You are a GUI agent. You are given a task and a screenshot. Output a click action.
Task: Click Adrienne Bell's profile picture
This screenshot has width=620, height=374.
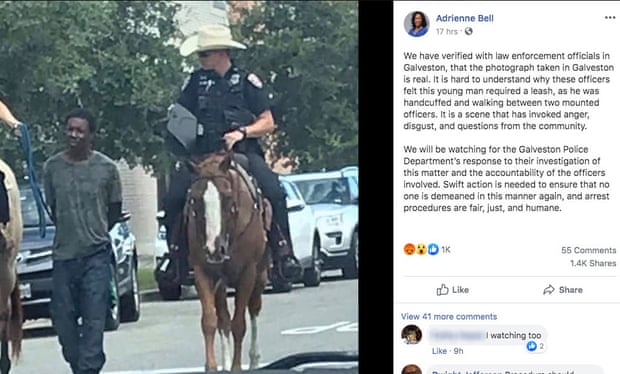[416, 24]
